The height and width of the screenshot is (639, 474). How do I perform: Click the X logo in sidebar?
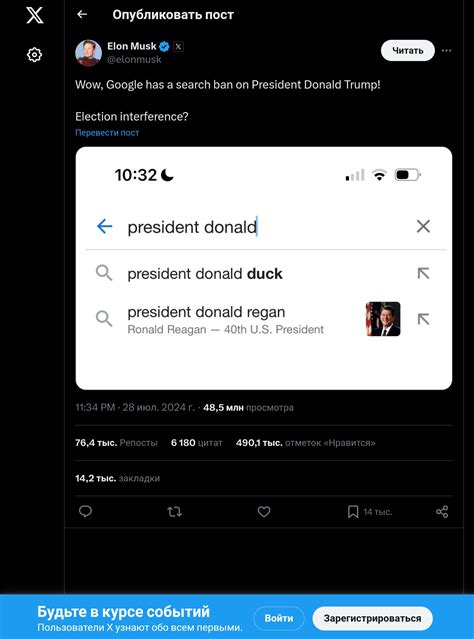point(35,15)
